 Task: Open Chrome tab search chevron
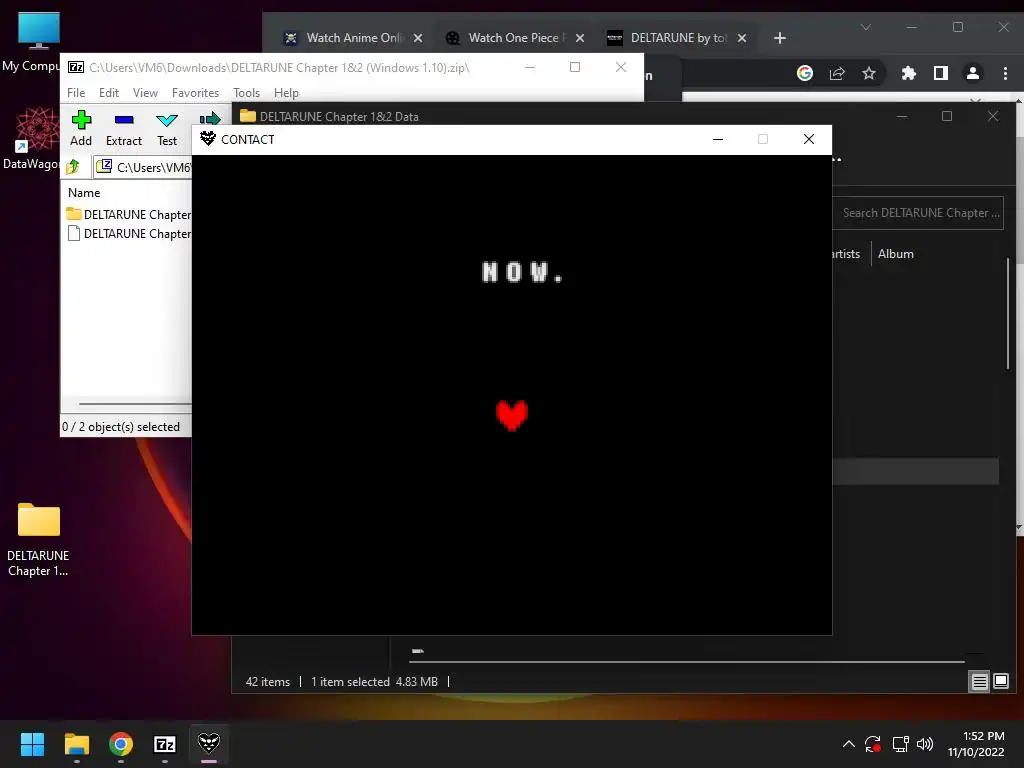(866, 27)
